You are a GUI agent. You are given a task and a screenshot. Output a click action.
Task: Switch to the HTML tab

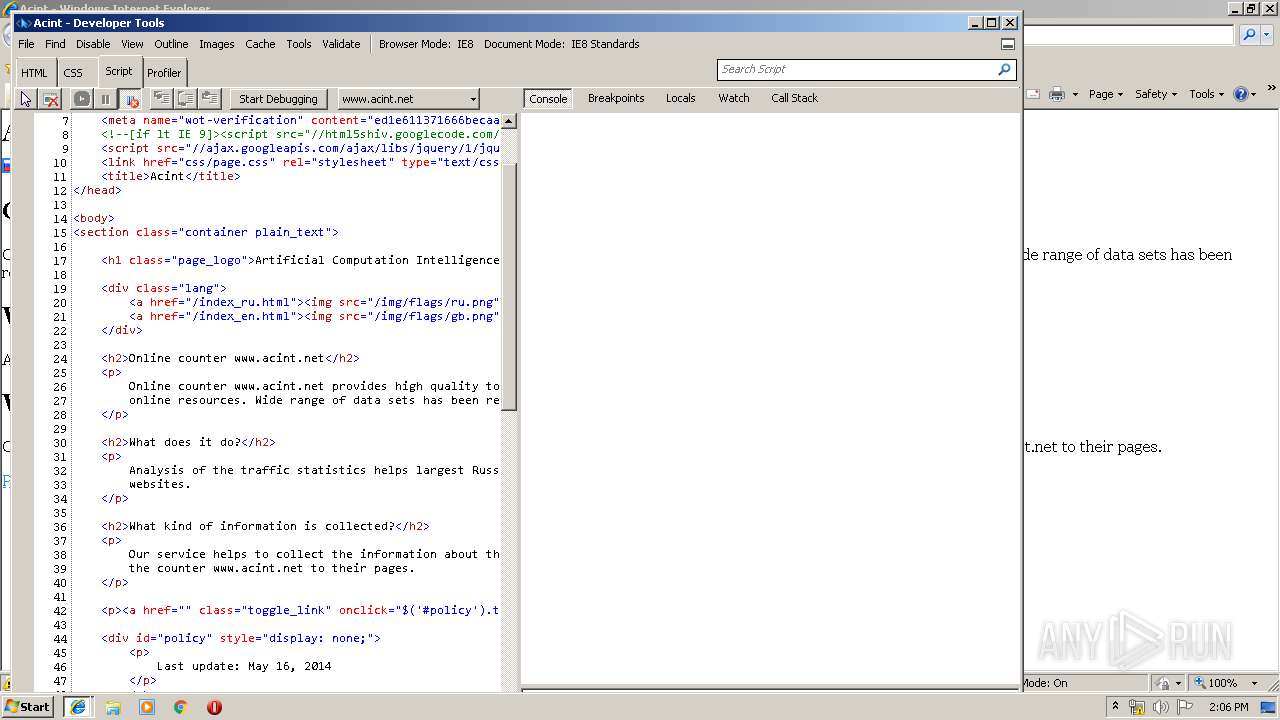[x=34, y=73]
